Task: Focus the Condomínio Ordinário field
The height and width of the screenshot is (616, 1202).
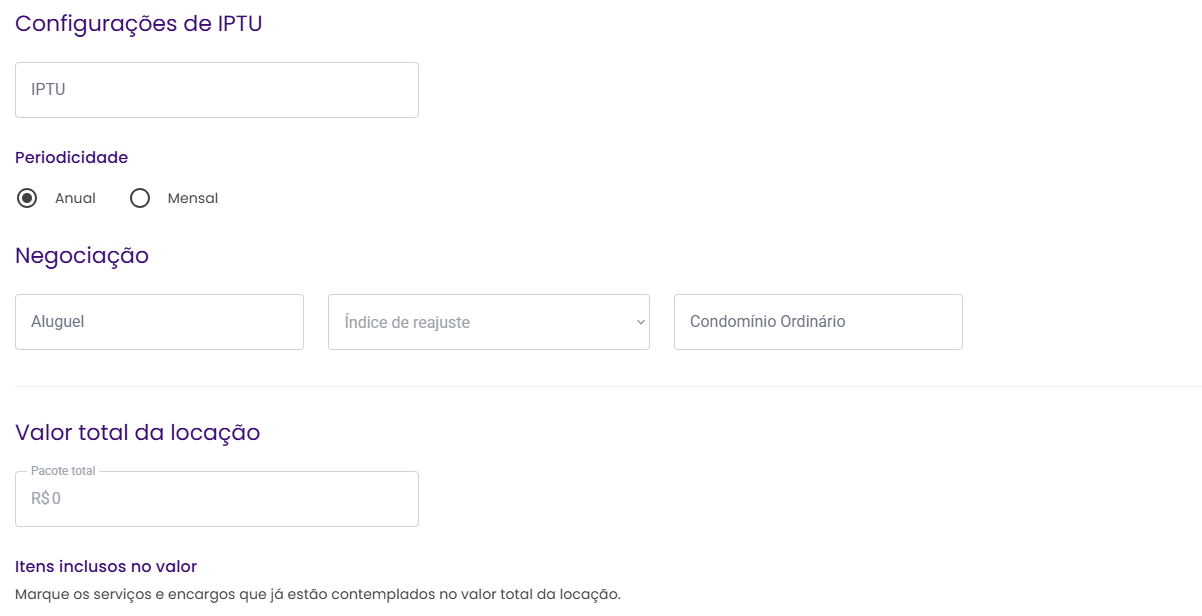Action: (x=818, y=322)
